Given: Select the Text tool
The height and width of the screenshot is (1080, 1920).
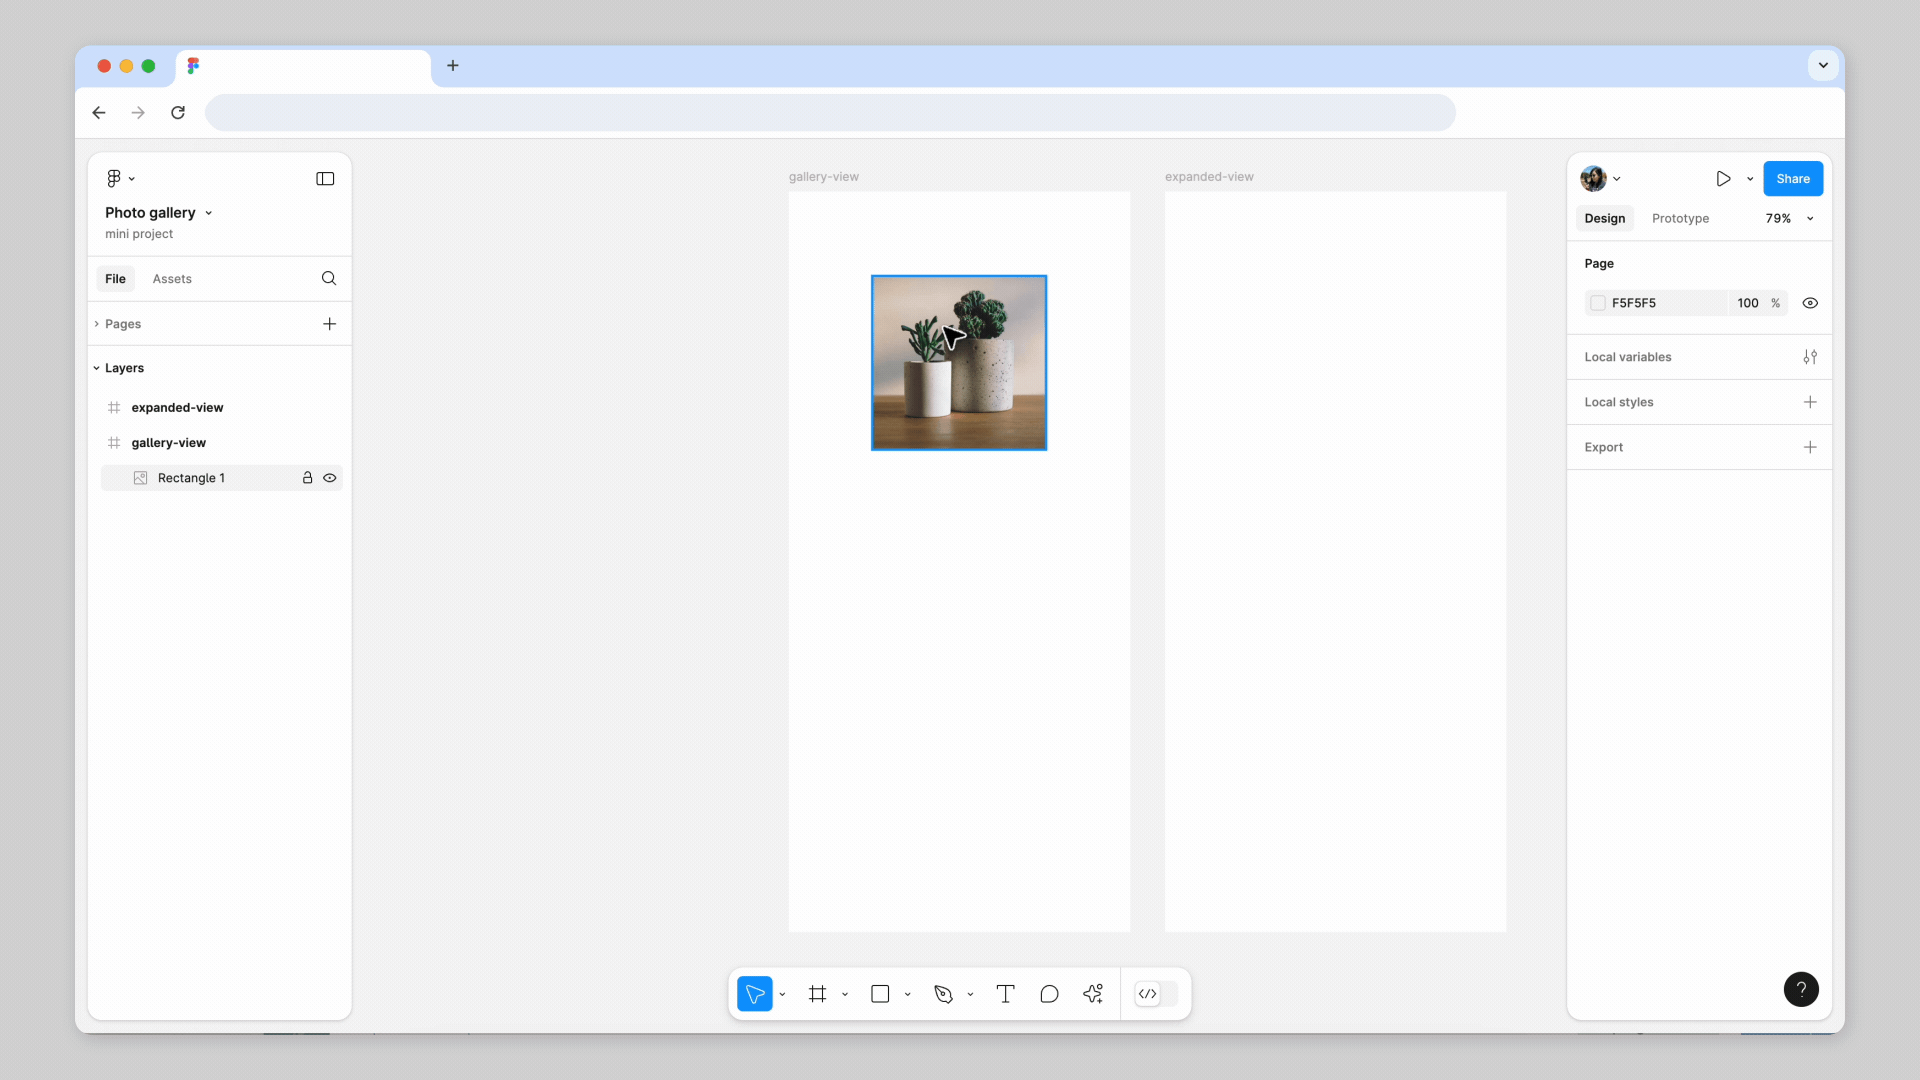Looking at the screenshot, I should click(1006, 994).
